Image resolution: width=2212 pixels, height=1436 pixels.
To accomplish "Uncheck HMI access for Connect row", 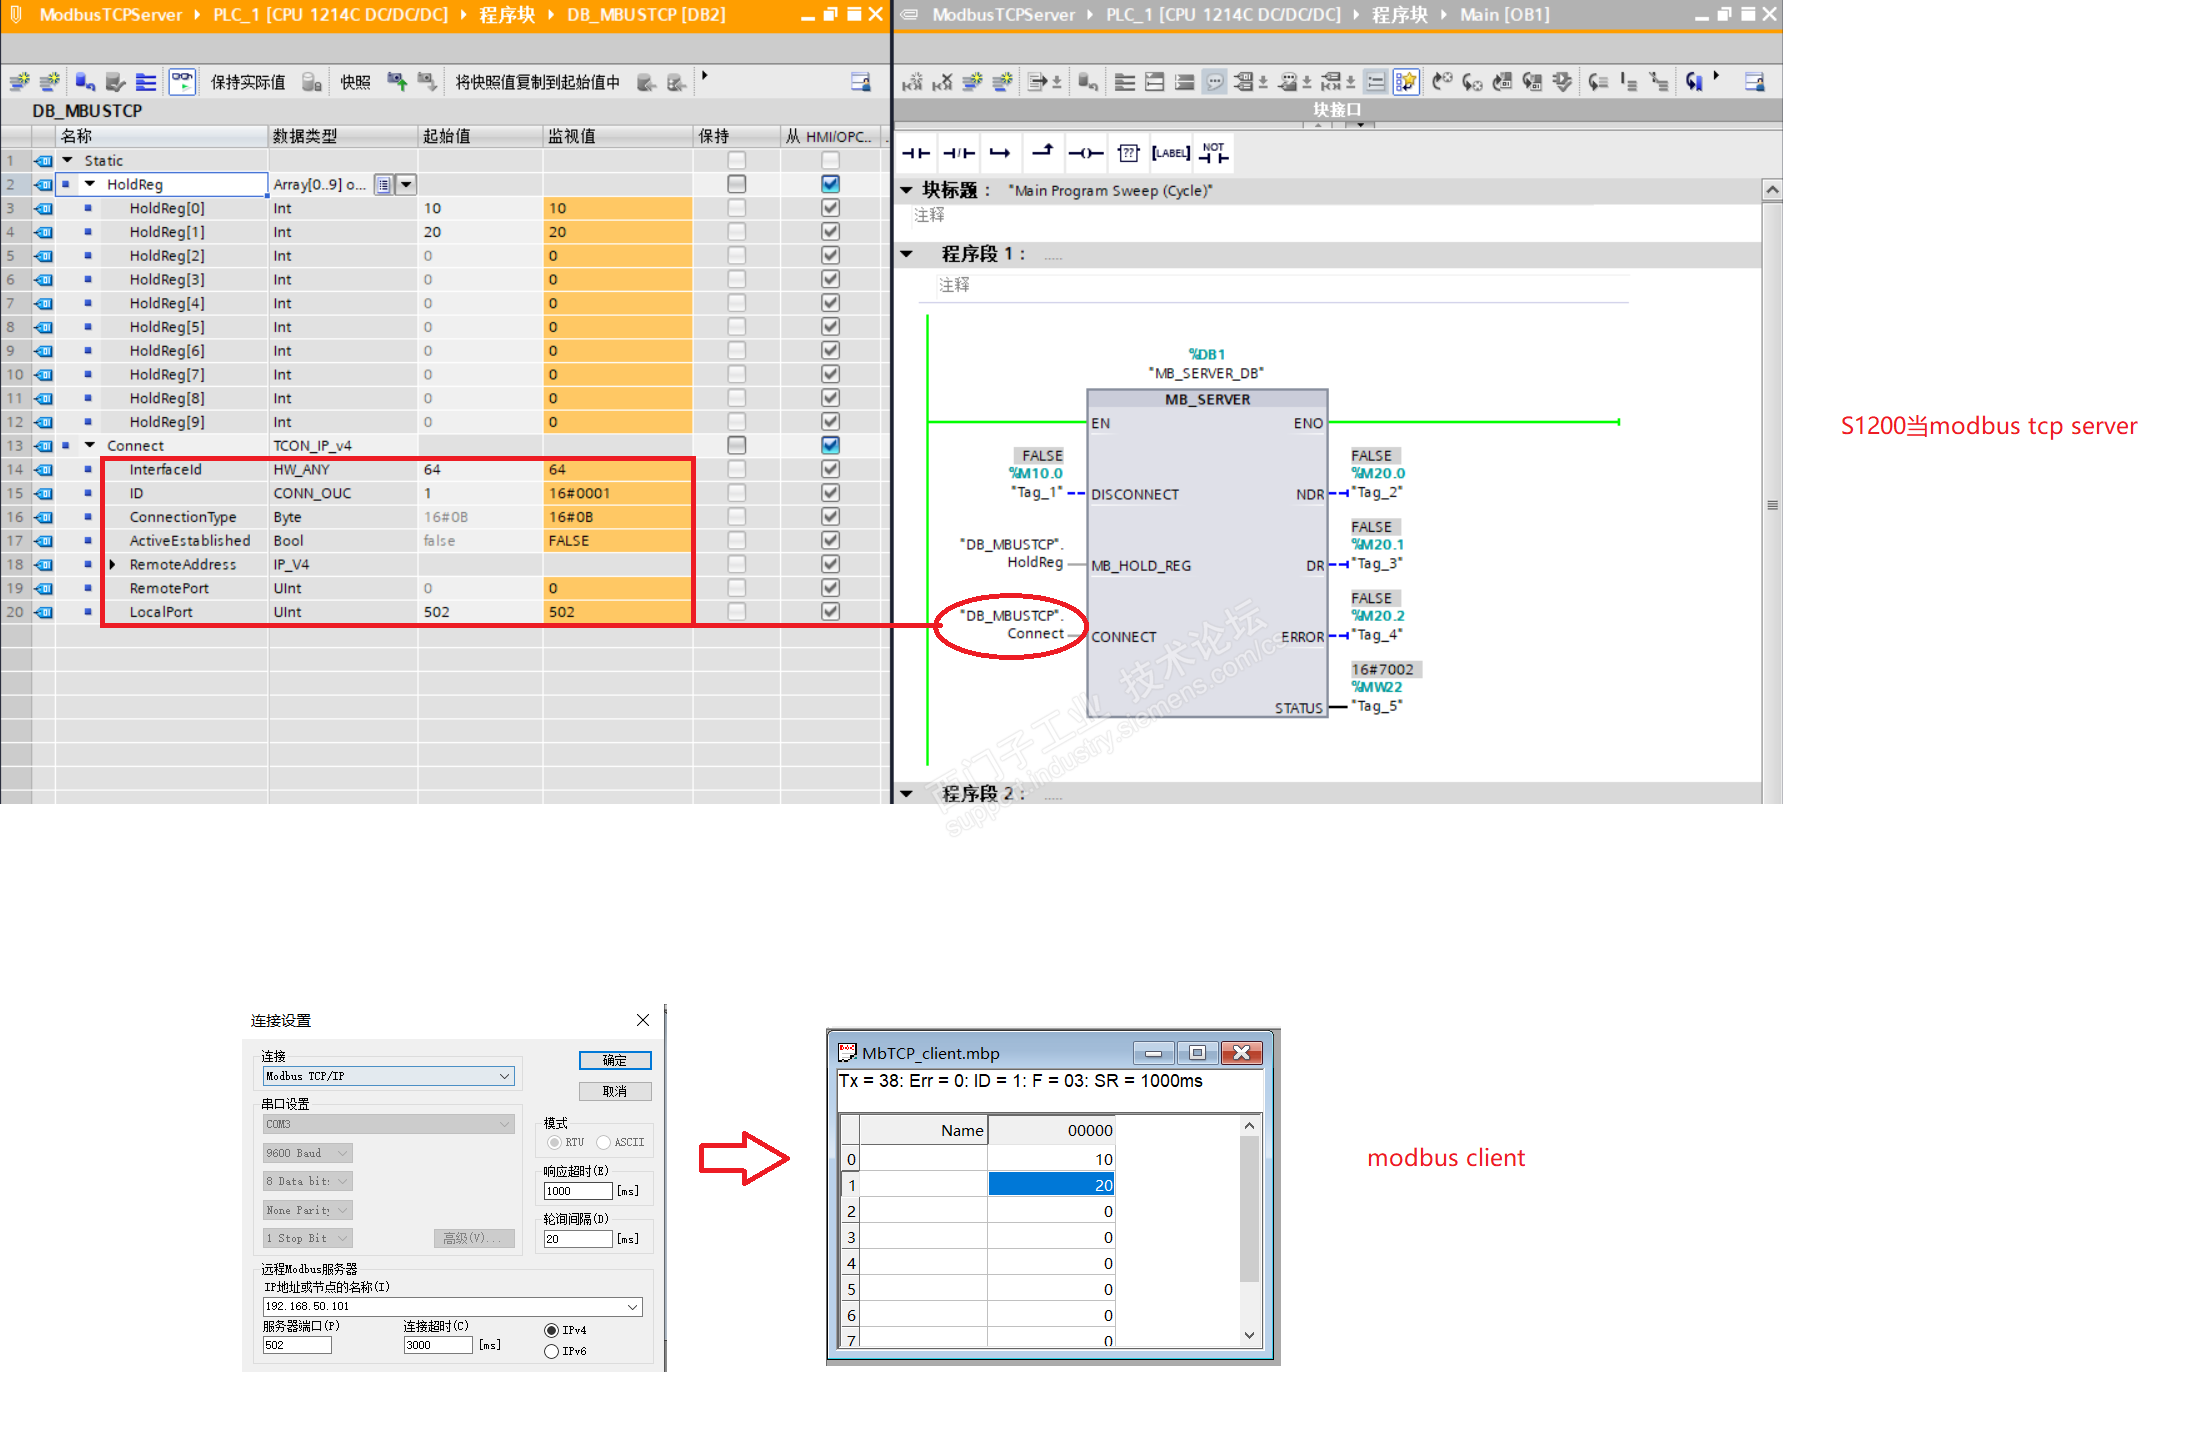I will 830,445.
